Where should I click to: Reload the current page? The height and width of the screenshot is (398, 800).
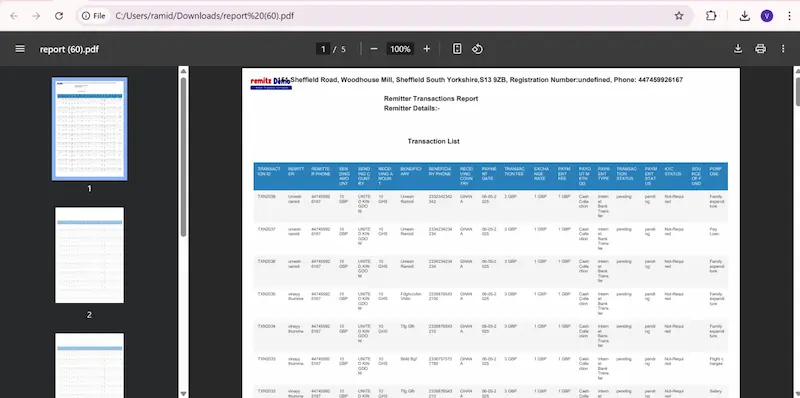tap(59, 16)
